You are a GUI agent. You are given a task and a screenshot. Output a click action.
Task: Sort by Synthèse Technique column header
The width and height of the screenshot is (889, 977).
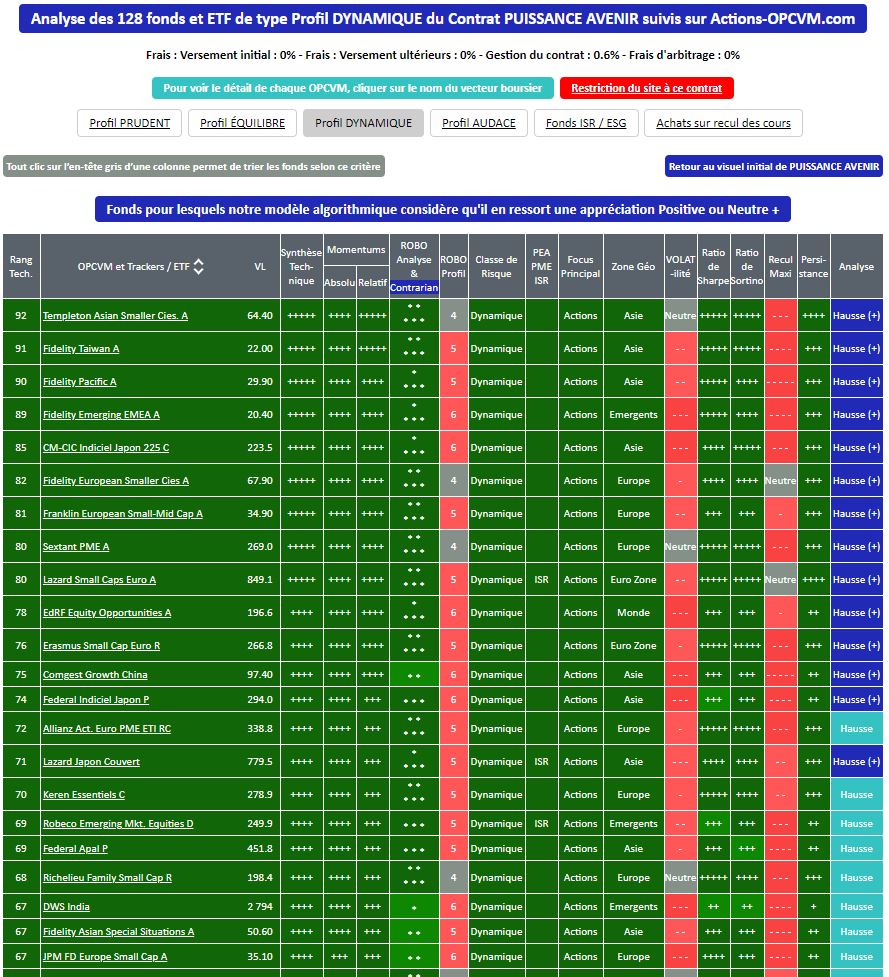click(x=302, y=267)
